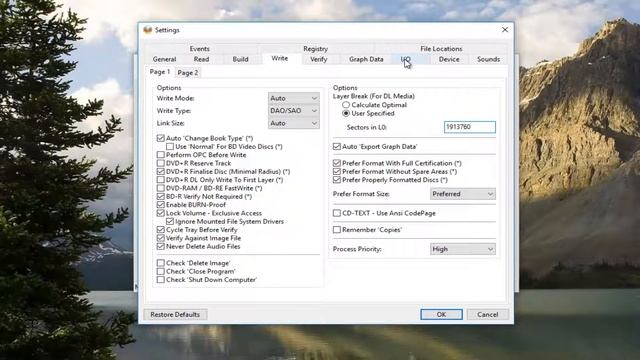Open the Prefer Format Size dropdown
Viewport: 640px width, 360px height.
coord(463,194)
